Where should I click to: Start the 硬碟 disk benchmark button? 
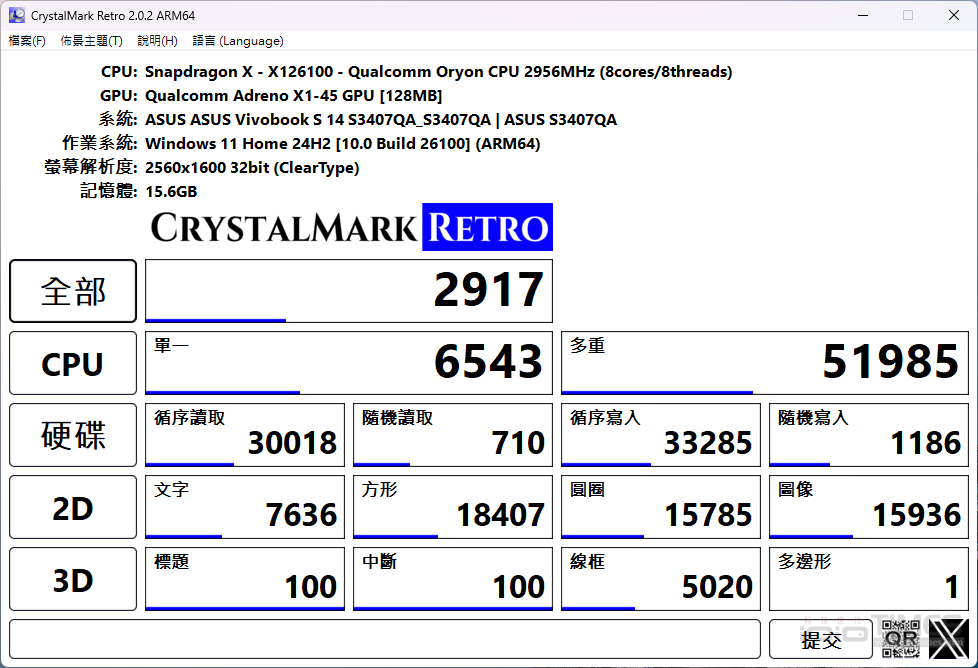coord(73,435)
